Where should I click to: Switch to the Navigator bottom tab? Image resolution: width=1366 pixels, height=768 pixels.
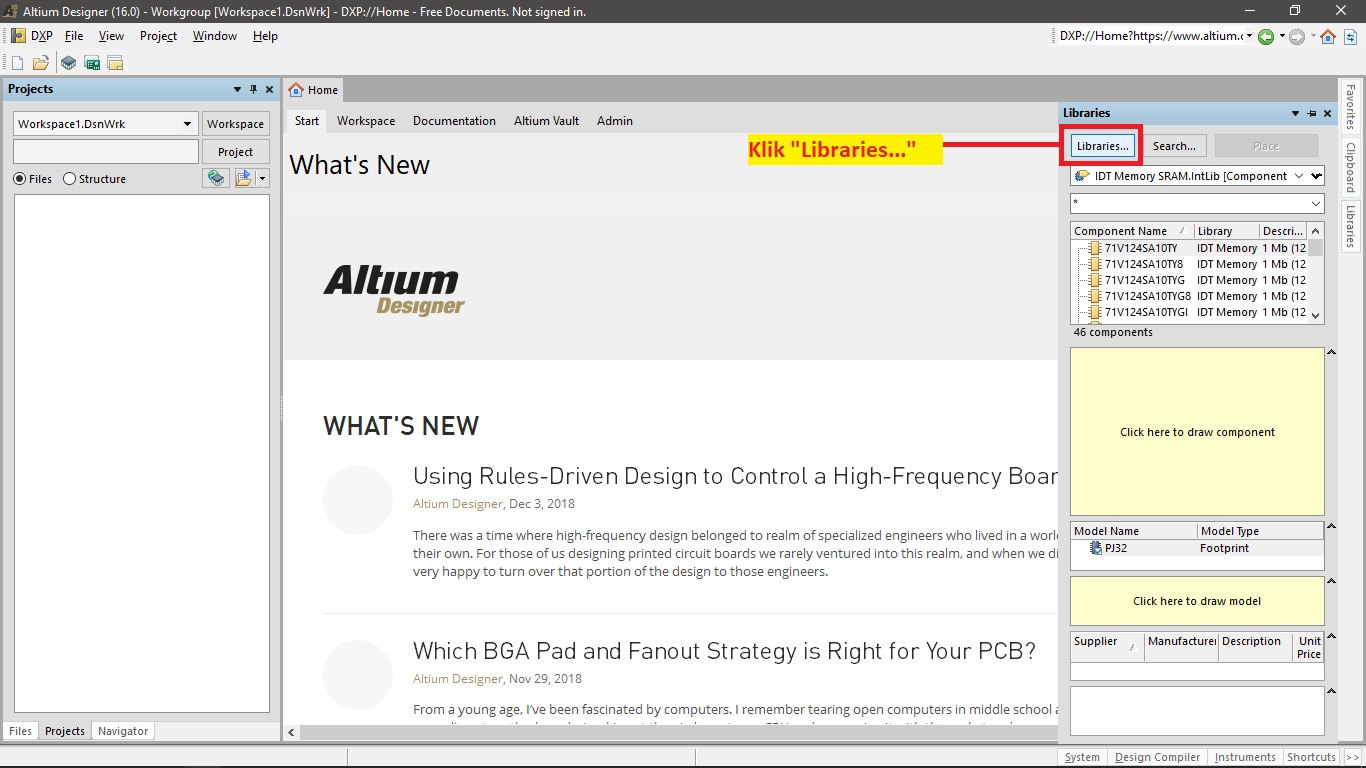pyautogui.click(x=123, y=731)
